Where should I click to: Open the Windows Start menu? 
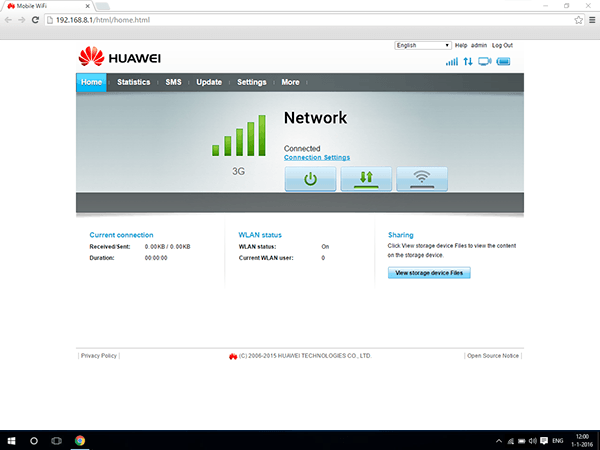[11, 441]
